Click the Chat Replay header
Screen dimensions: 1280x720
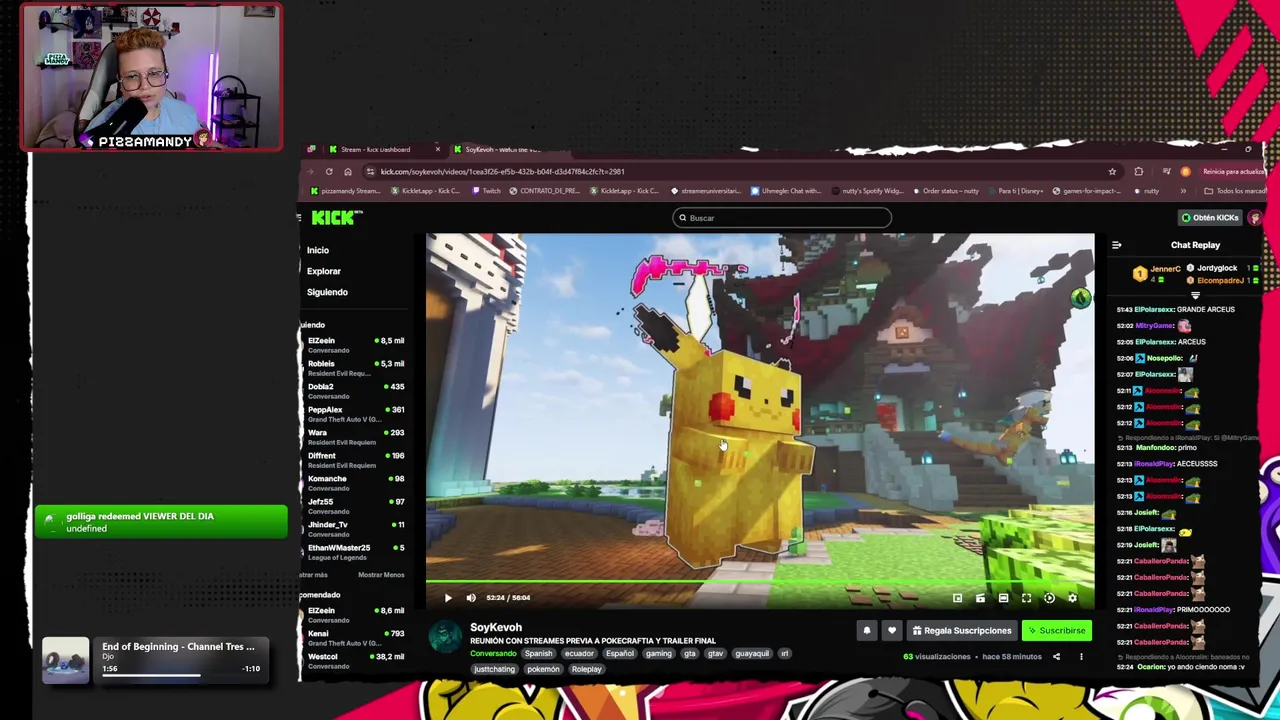click(1195, 245)
